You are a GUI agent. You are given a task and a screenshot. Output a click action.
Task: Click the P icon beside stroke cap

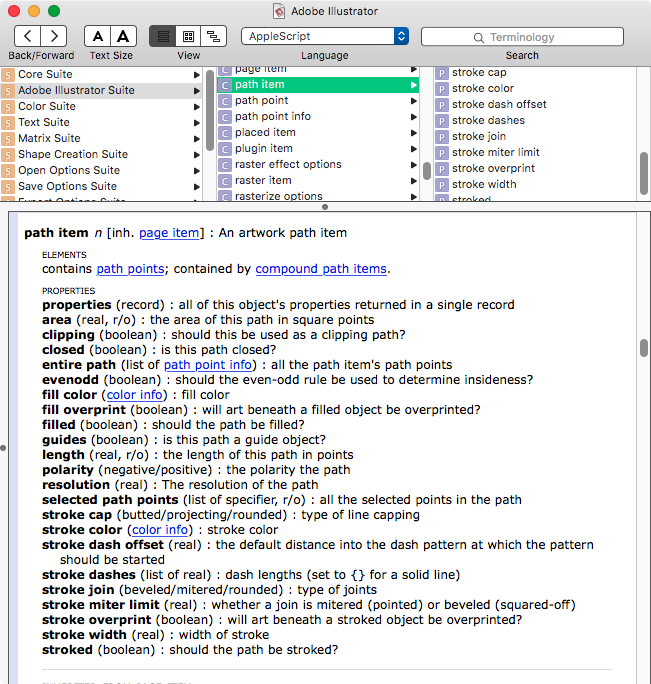(442, 73)
